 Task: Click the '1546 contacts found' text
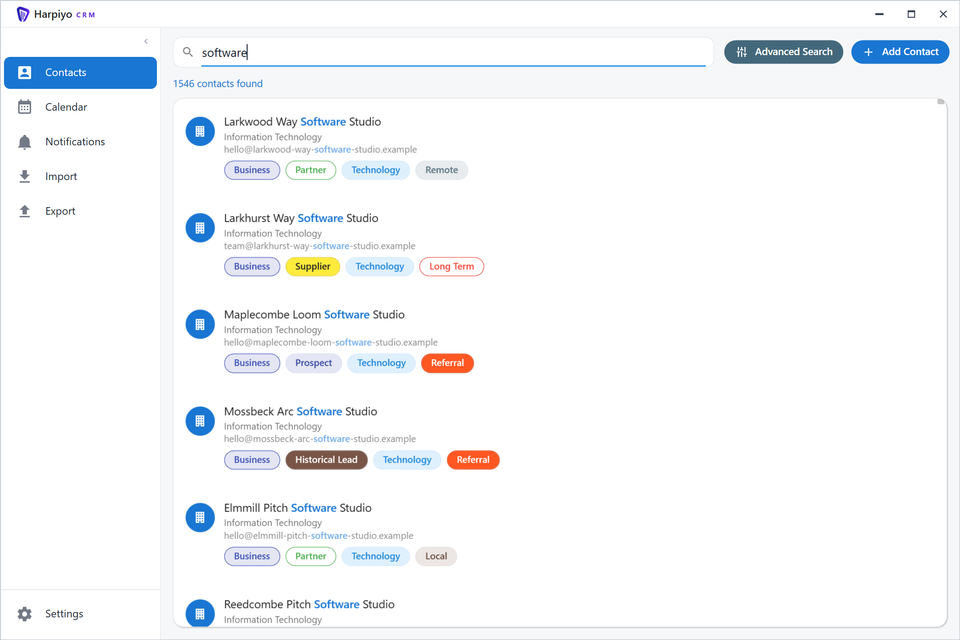click(x=218, y=83)
